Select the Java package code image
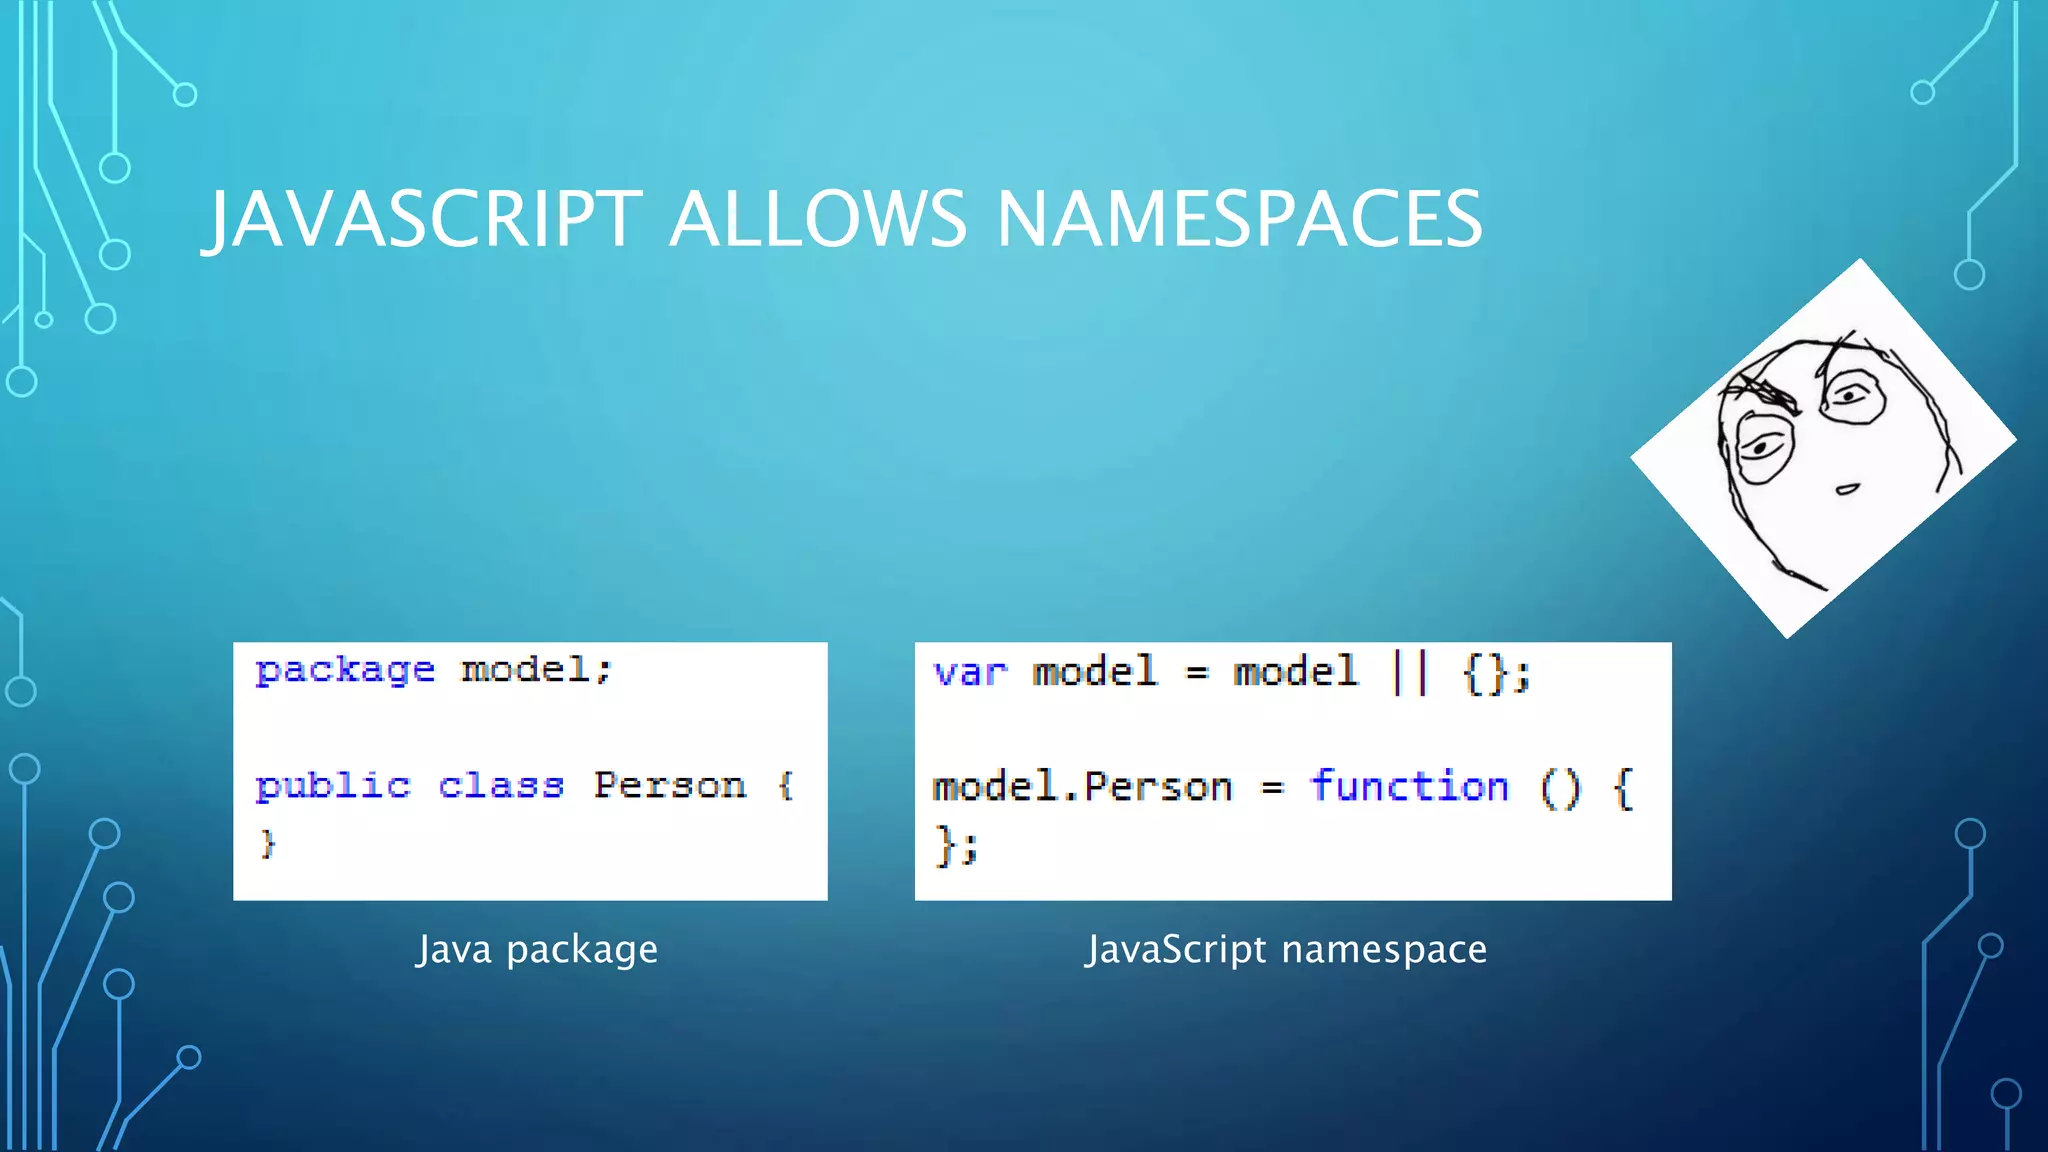The width and height of the screenshot is (2048, 1152). click(x=530, y=771)
